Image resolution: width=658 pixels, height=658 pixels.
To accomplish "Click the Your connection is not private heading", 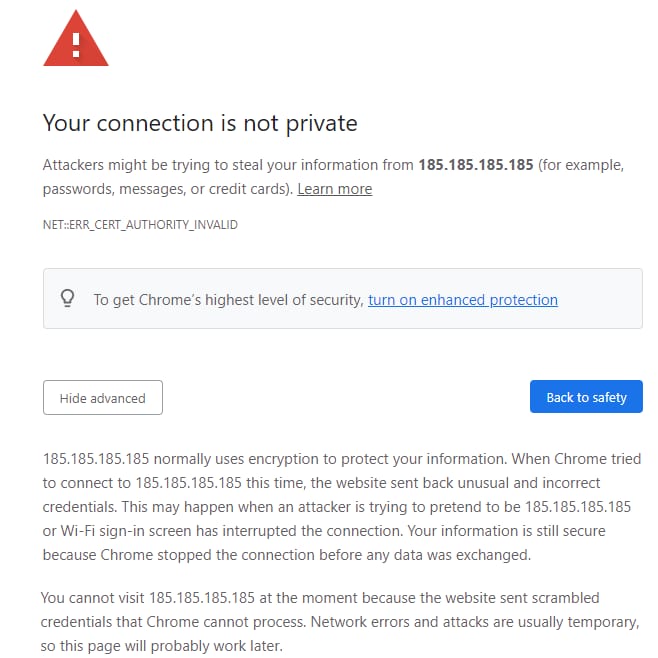I will pos(199,123).
